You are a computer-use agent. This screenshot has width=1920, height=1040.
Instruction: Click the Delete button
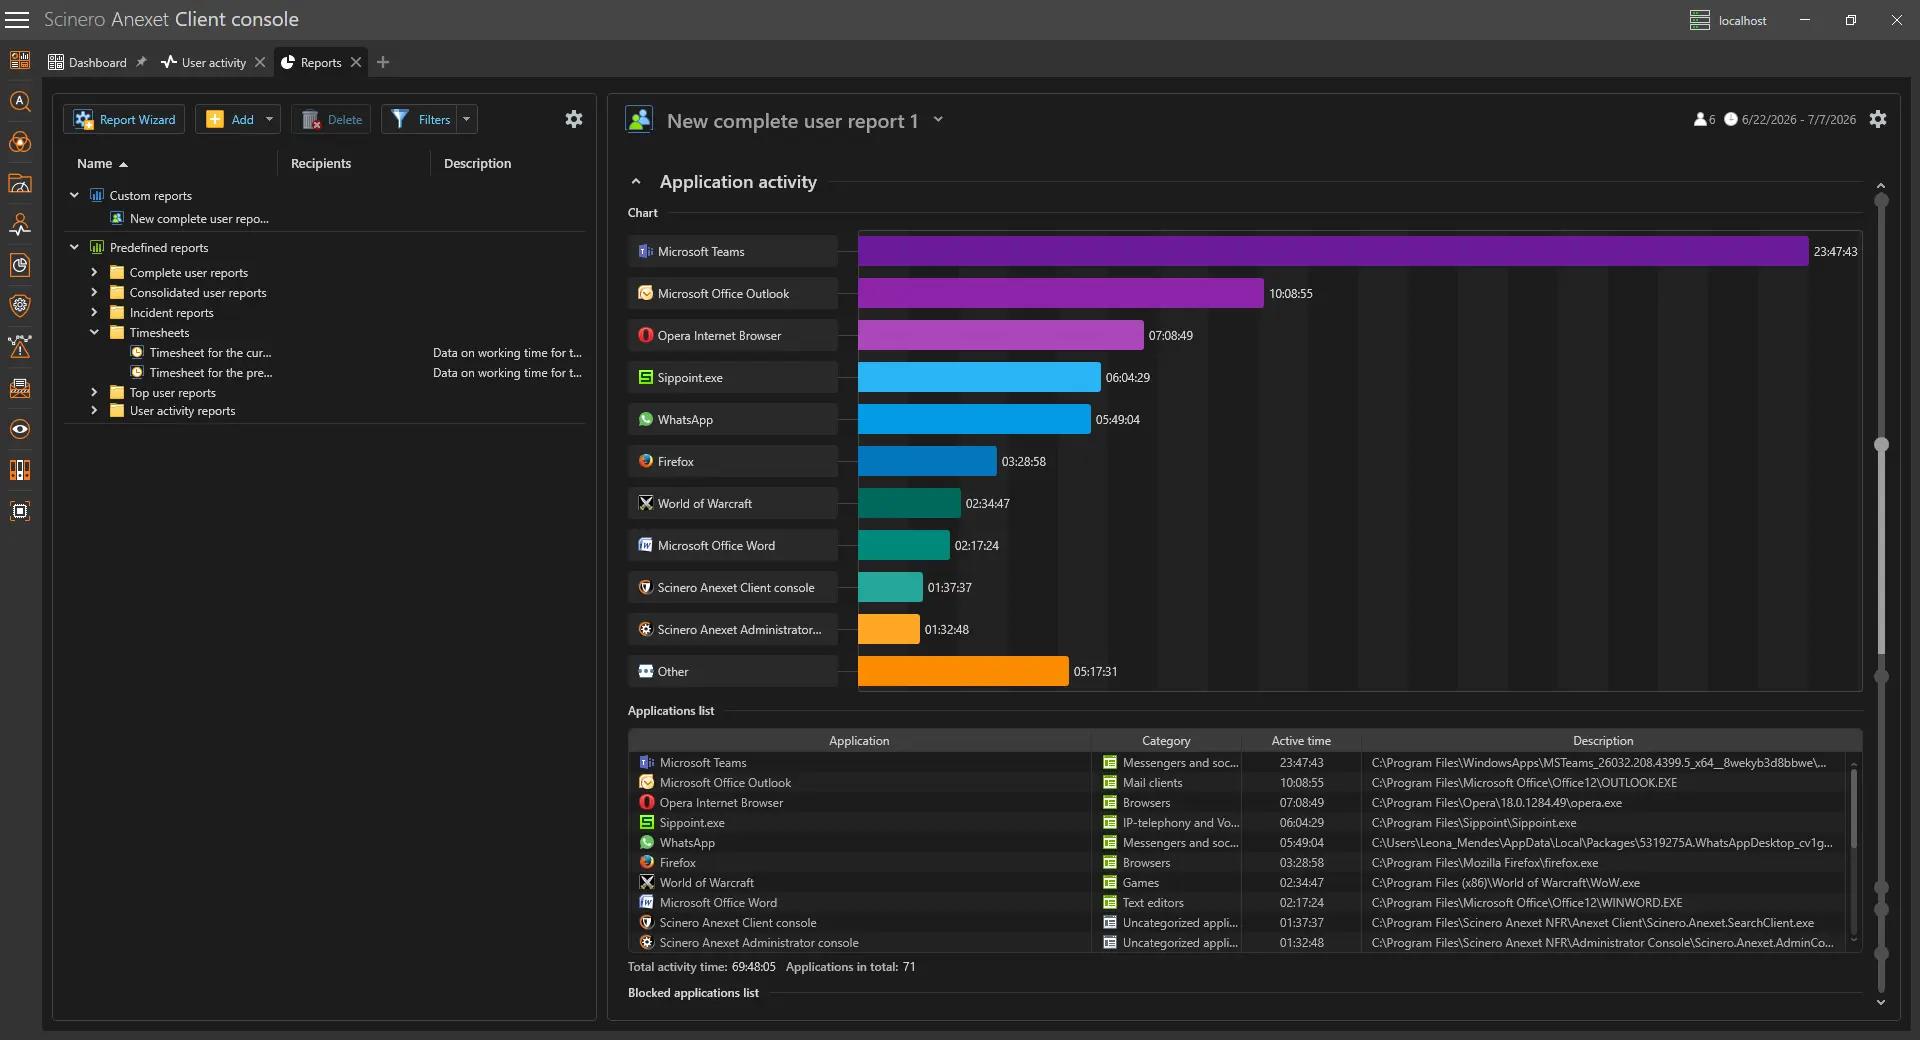(332, 119)
